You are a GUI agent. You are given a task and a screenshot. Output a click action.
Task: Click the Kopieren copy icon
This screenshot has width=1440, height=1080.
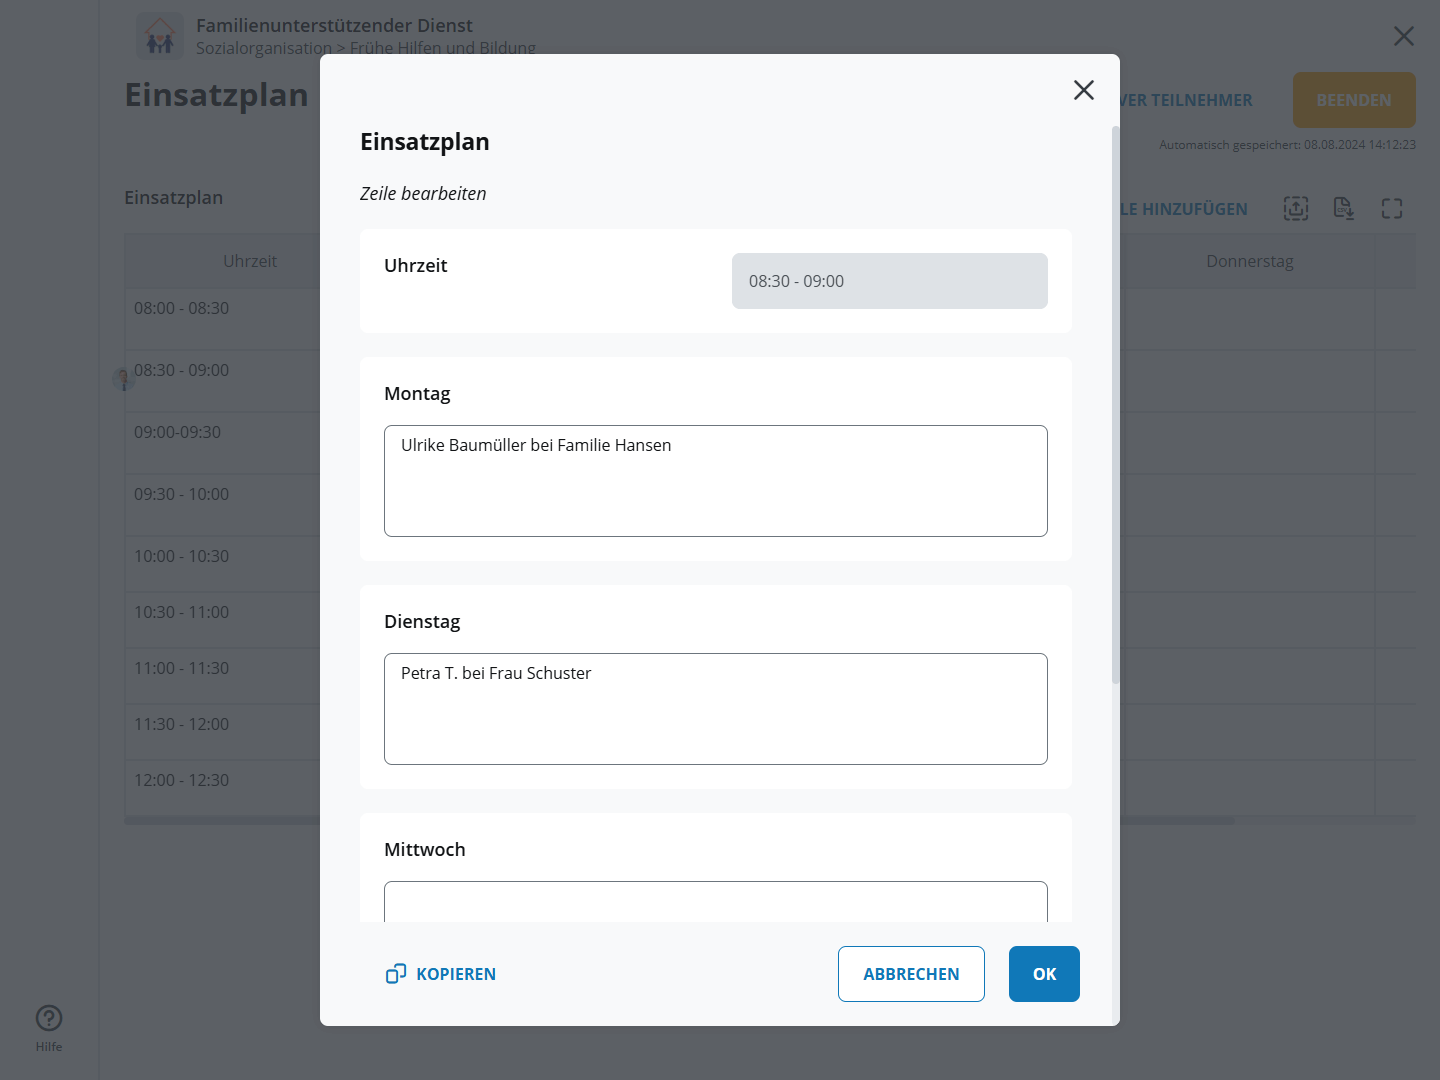point(396,974)
